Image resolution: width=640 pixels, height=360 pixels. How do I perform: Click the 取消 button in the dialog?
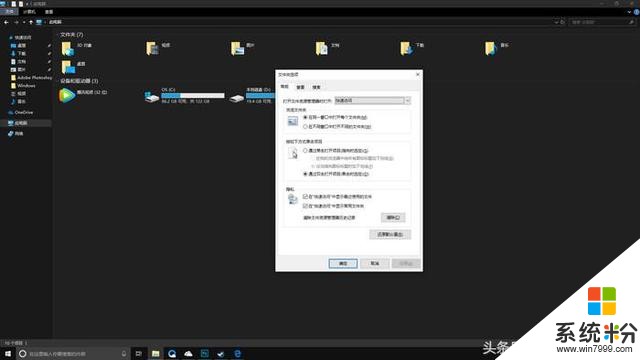(375, 264)
